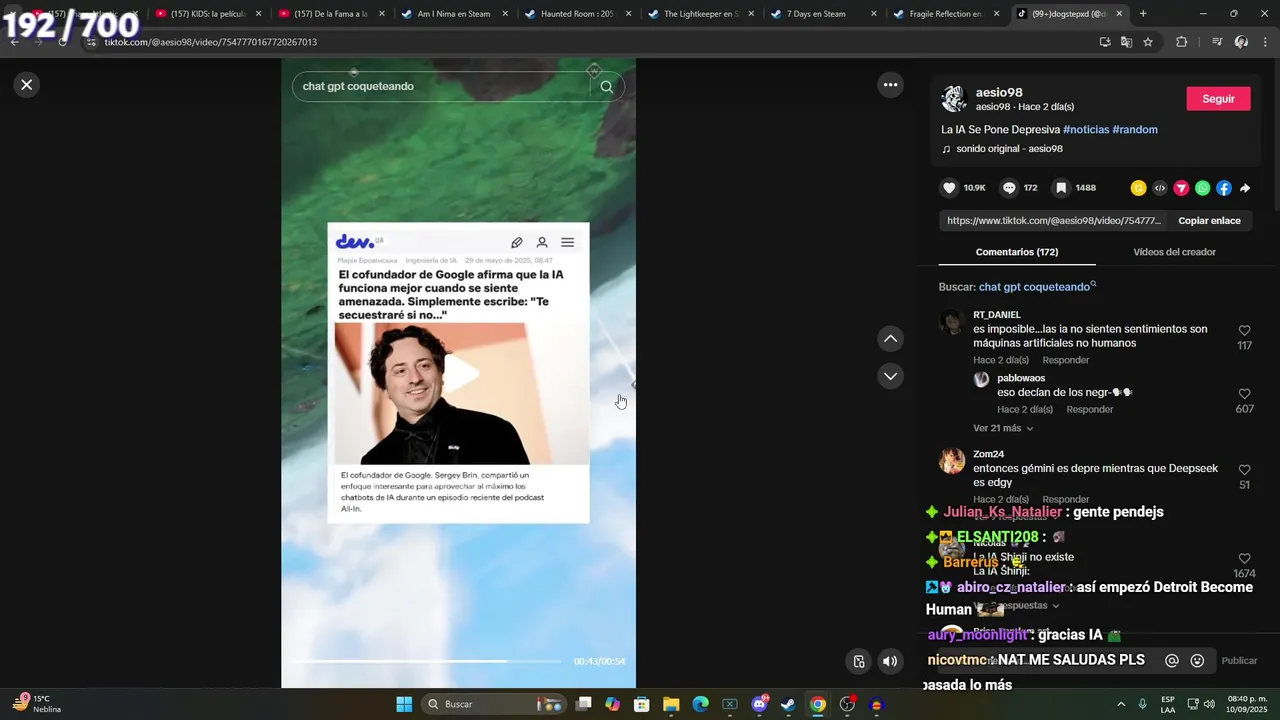Screen dimensions: 1280x720
Task: Seek on the video progress bar
Action: point(427,661)
